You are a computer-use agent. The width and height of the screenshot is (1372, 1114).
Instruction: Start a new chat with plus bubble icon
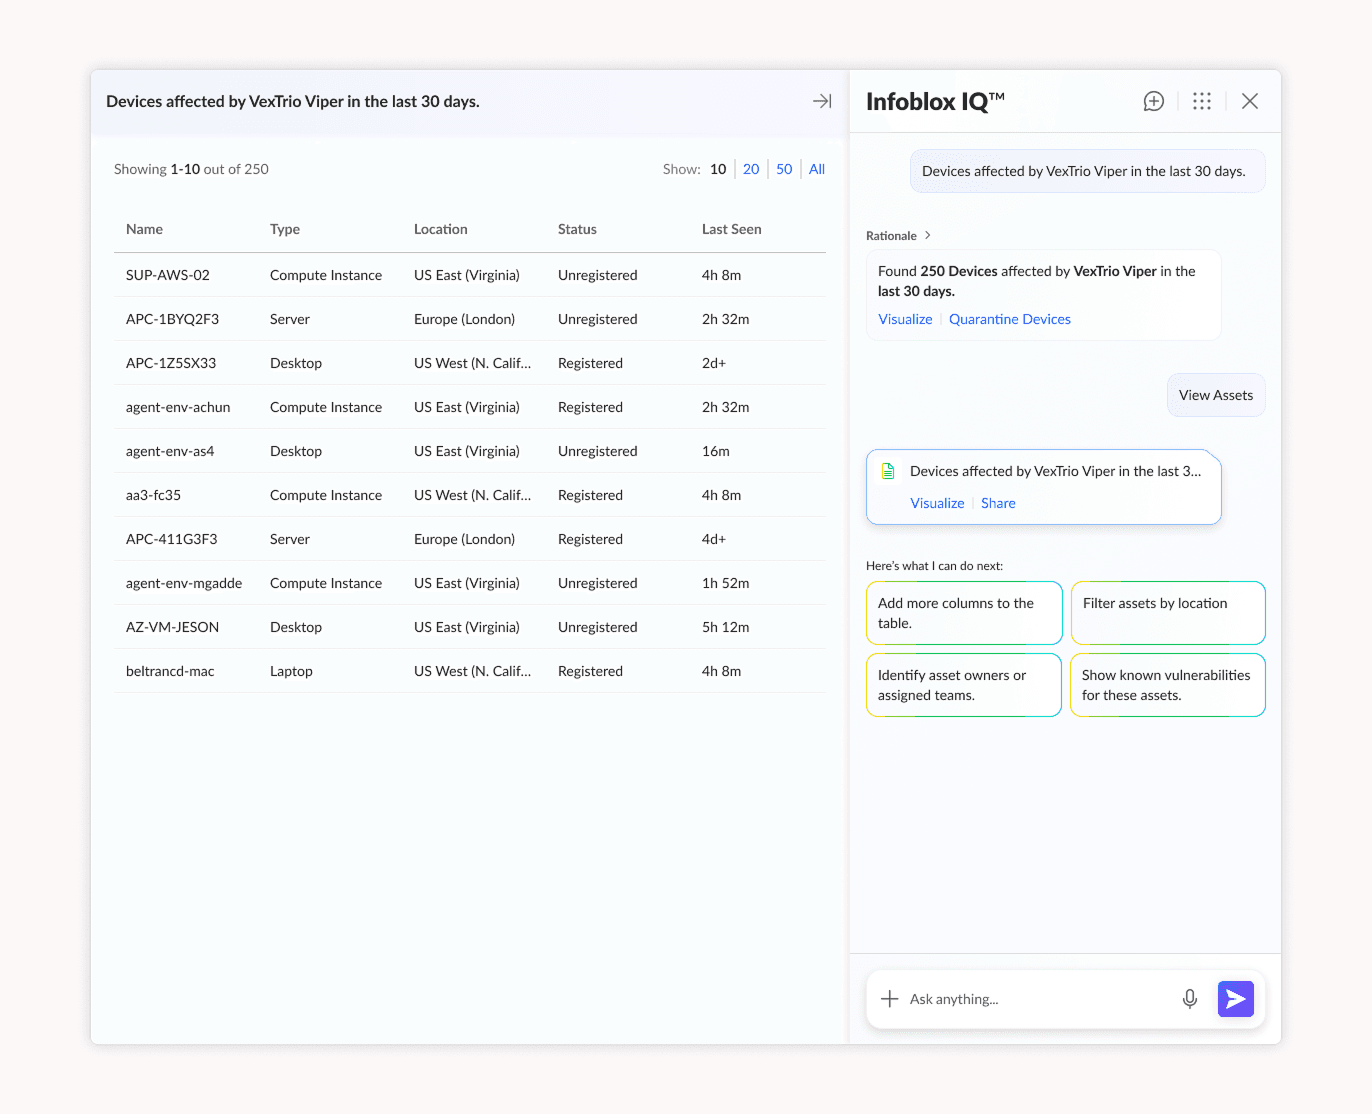tap(1154, 101)
